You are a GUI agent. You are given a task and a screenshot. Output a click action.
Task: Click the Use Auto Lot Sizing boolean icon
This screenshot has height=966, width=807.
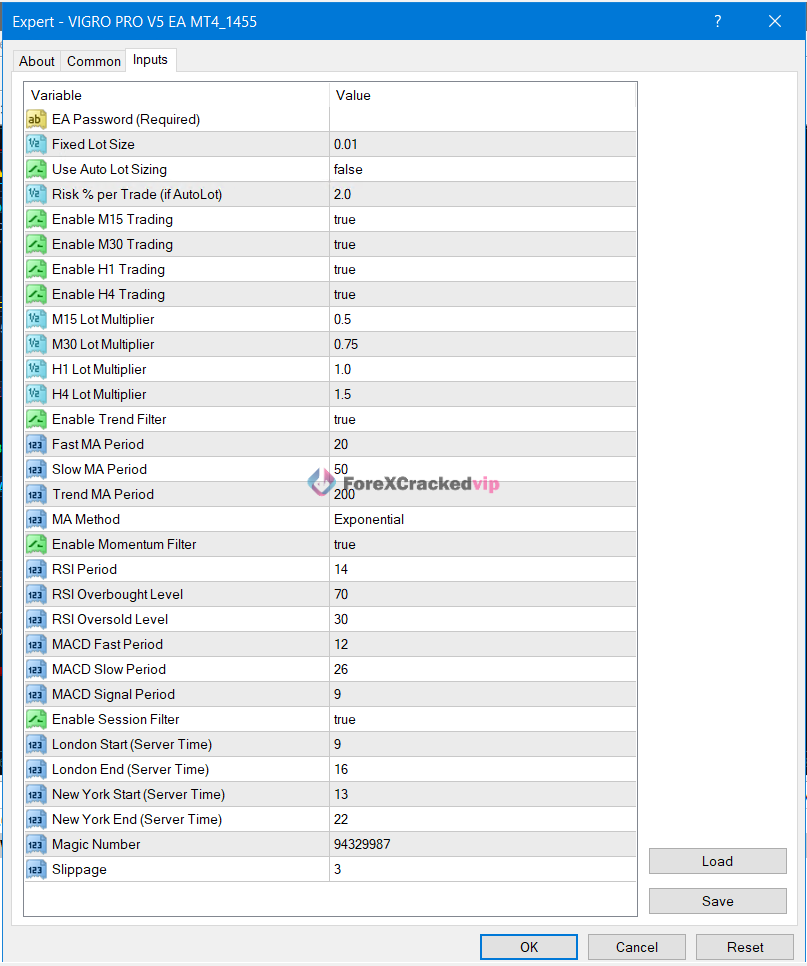tap(36, 170)
